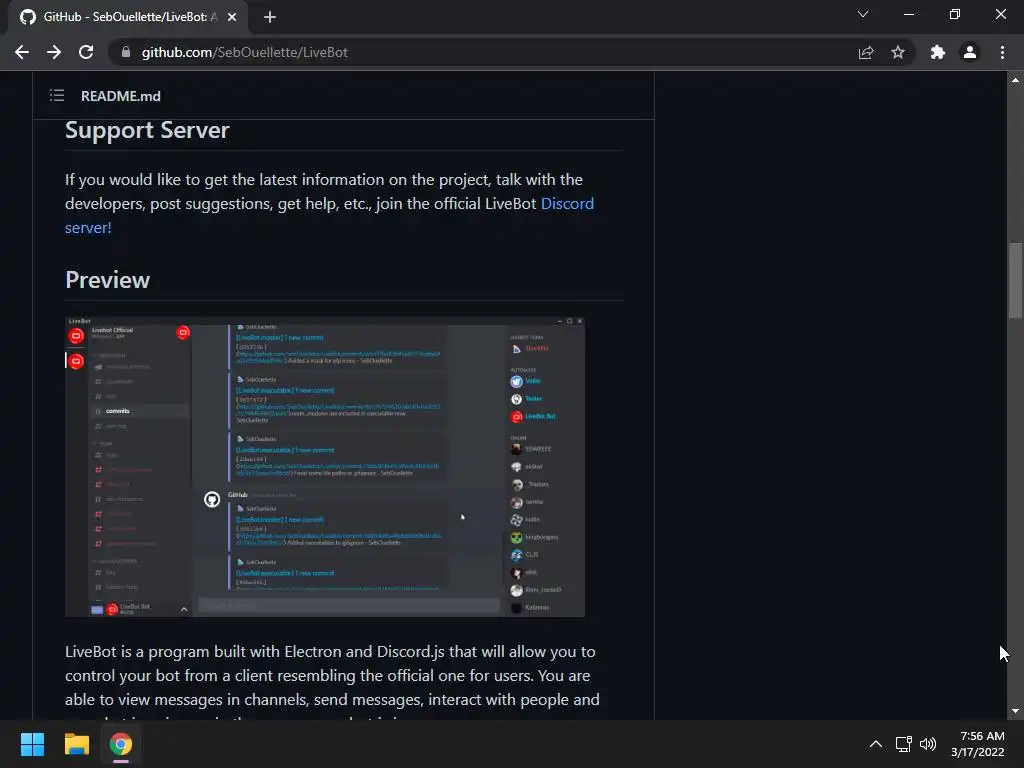
Task: Reload the GitHub page
Action: click(86, 52)
